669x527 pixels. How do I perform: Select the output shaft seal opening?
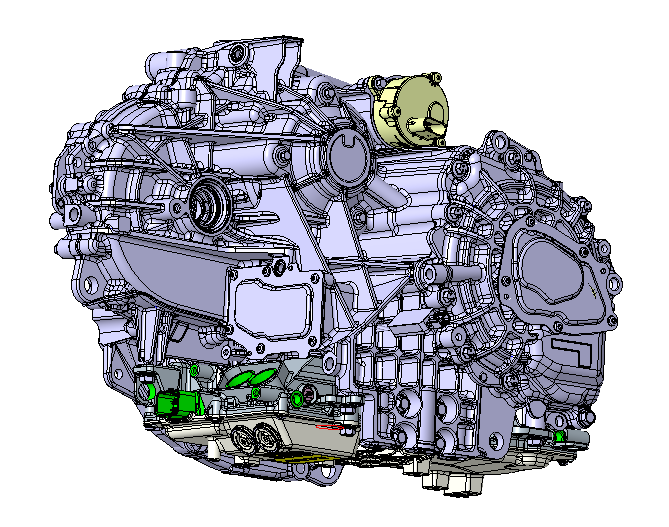209,206
